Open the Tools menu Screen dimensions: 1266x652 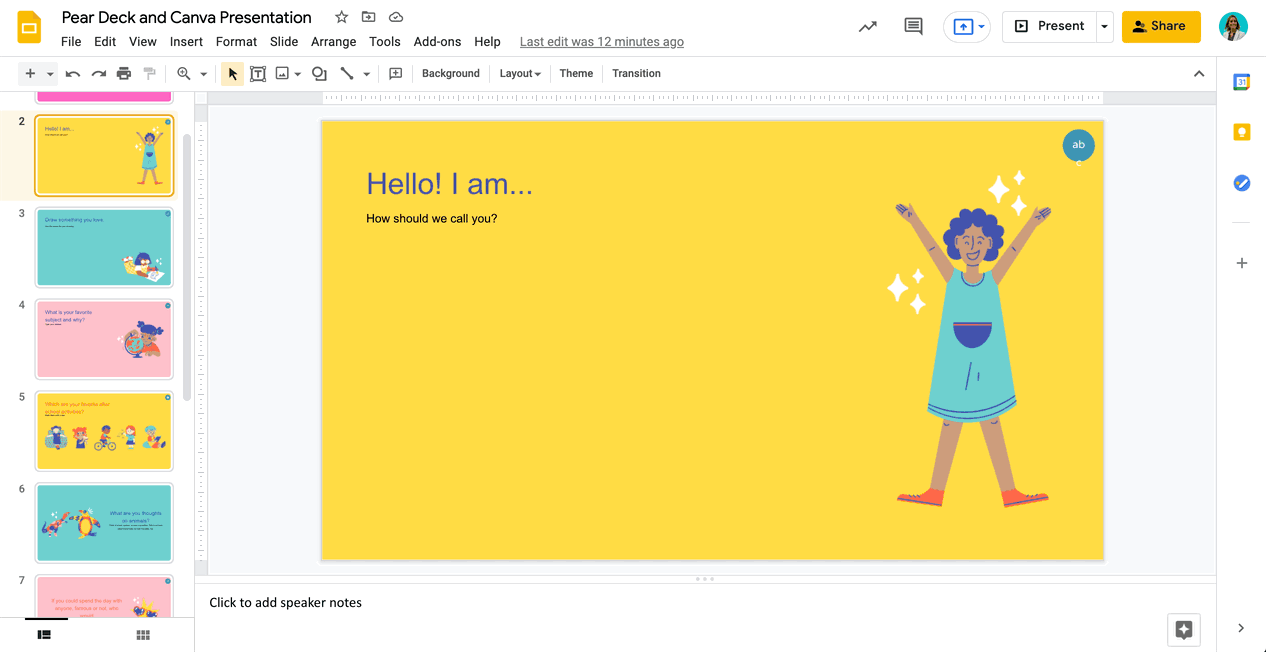point(385,41)
